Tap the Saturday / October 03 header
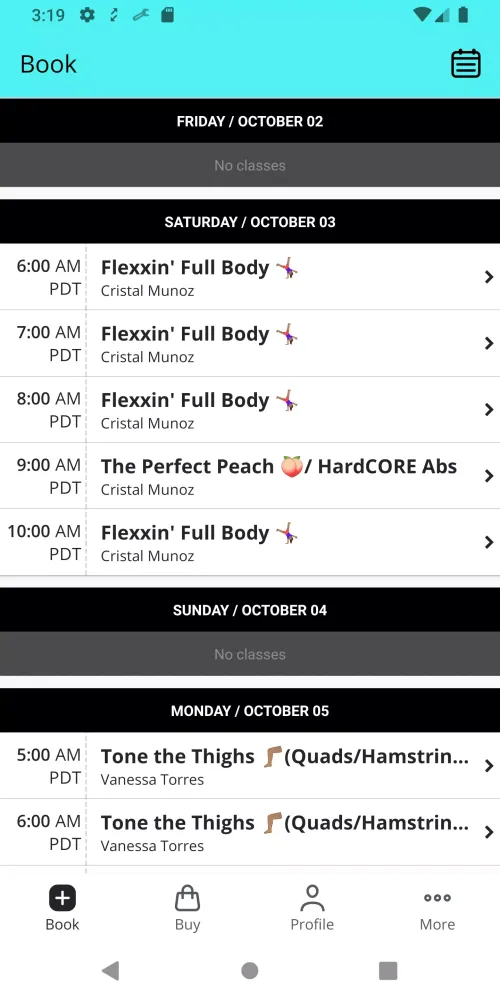Viewport: 500px width, 1000px height. point(250,222)
